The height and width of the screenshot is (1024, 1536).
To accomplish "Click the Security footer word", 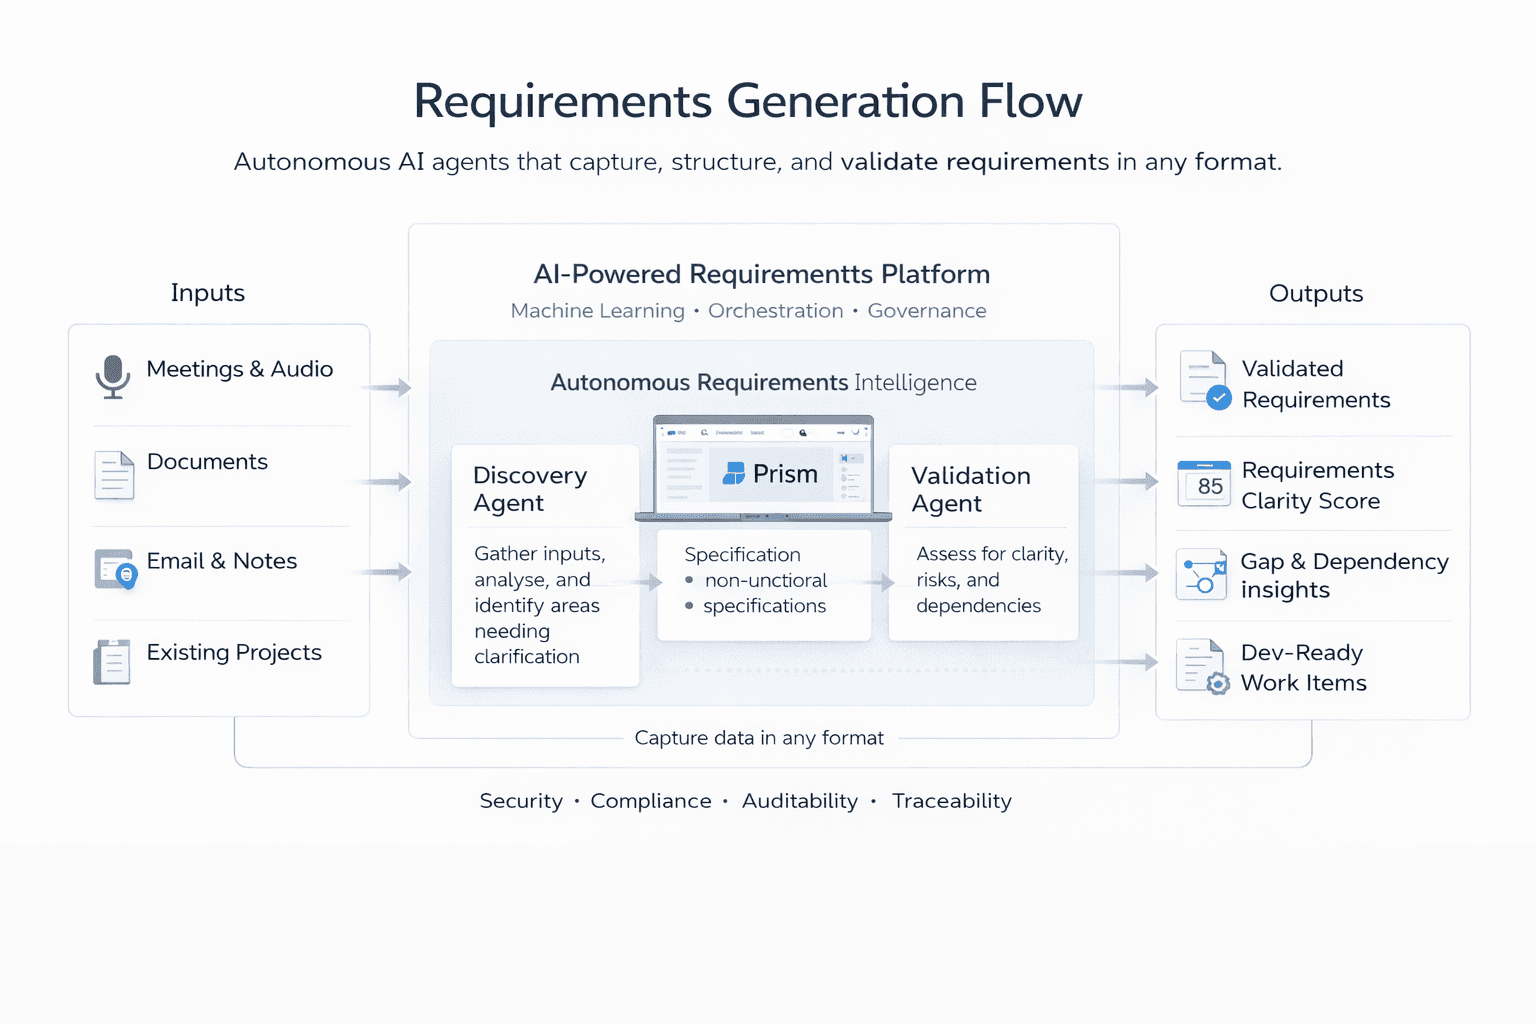I will click(521, 801).
